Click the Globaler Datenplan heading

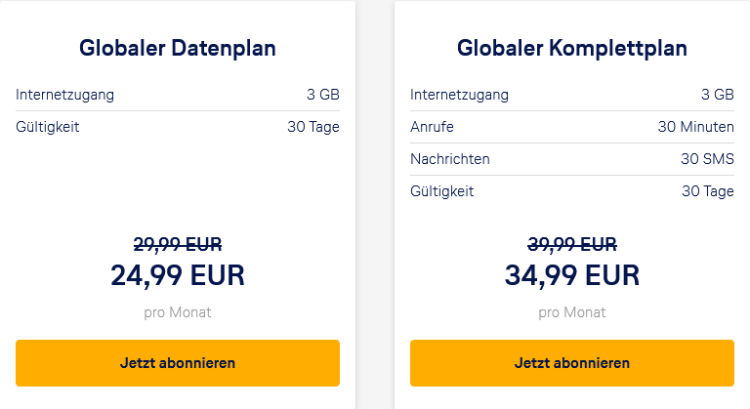click(177, 48)
